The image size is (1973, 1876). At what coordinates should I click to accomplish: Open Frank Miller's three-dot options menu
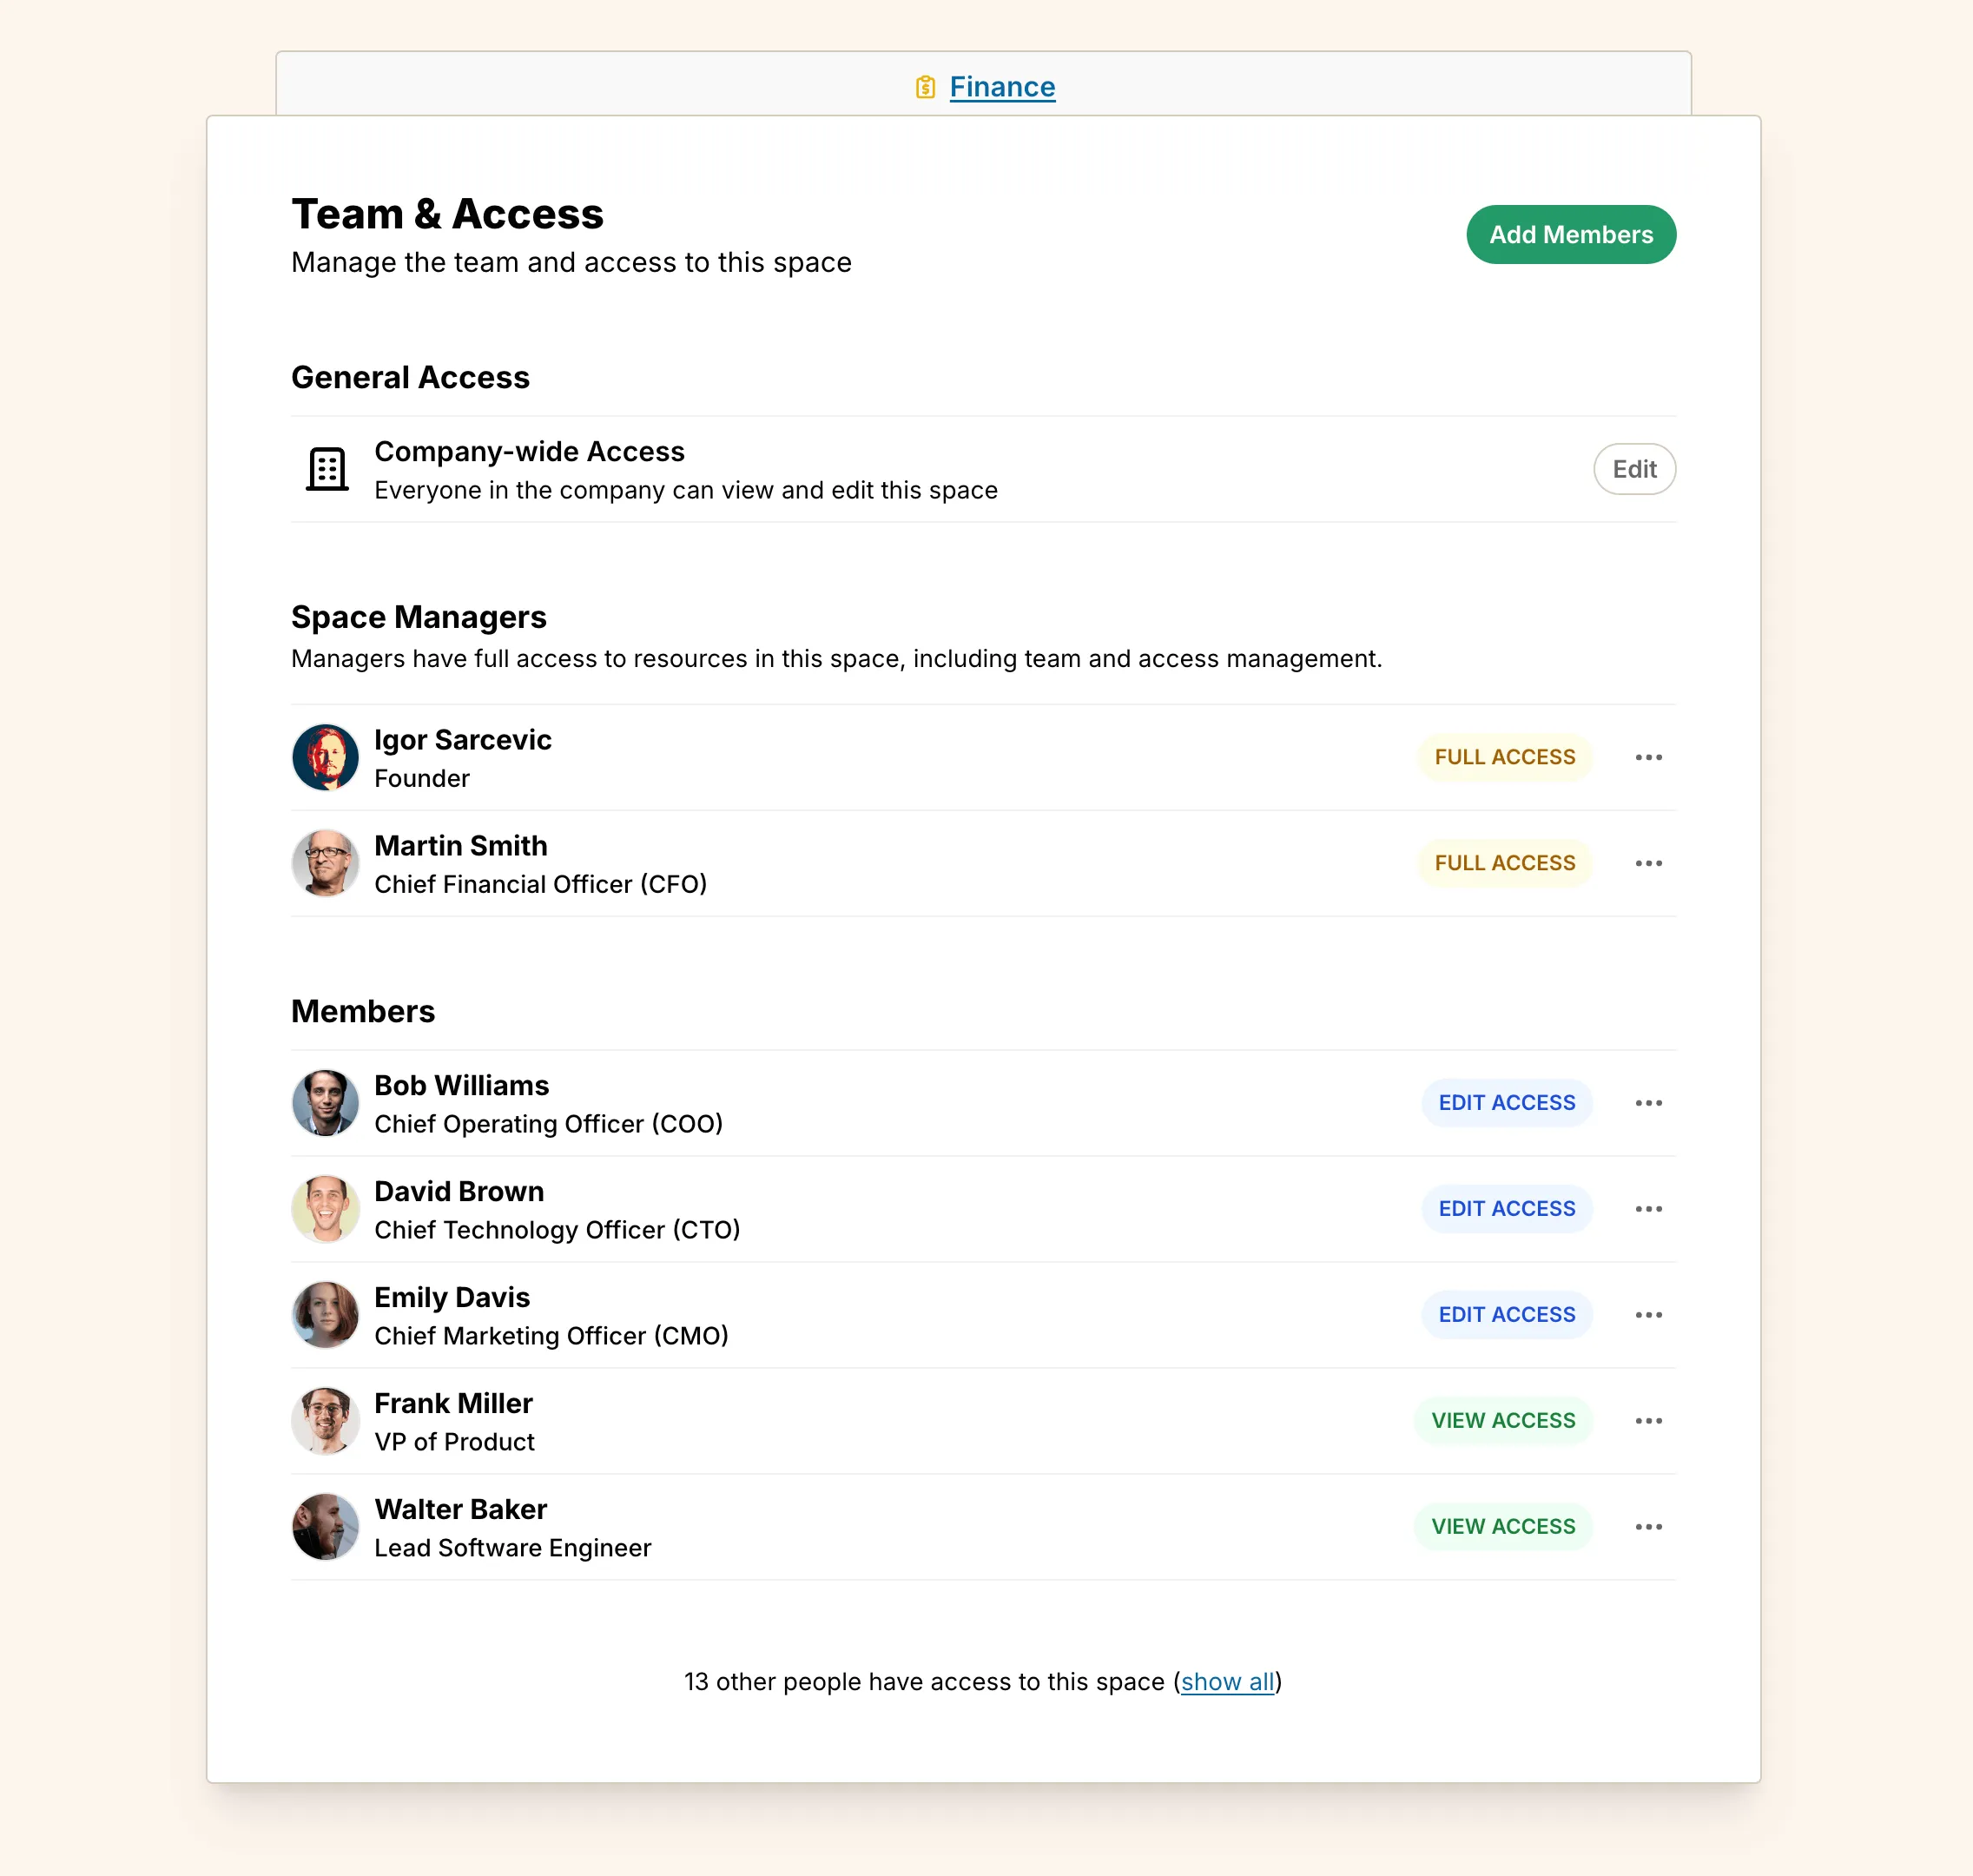[x=1648, y=1421]
